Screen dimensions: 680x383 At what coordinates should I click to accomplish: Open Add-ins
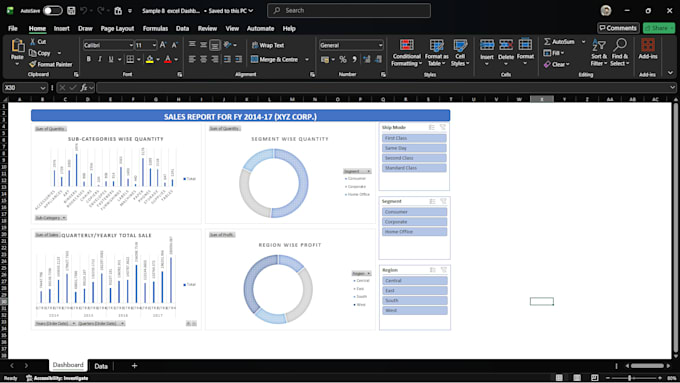(648, 49)
